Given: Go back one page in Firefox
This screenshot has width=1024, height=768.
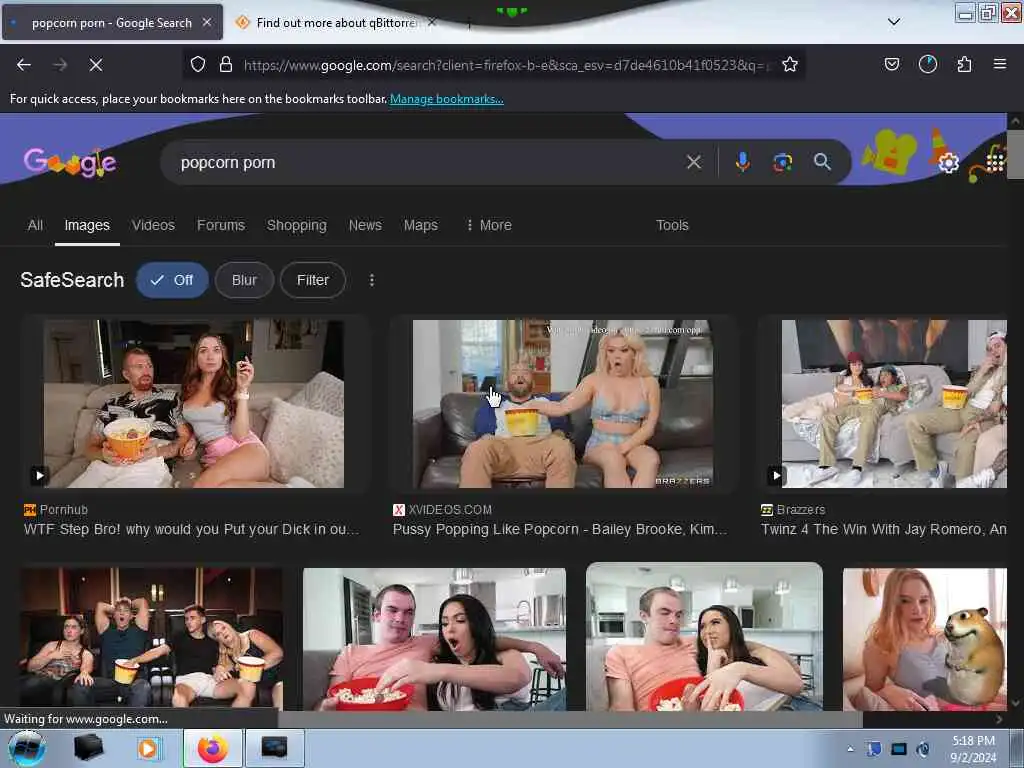Looking at the screenshot, I should (24, 65).
